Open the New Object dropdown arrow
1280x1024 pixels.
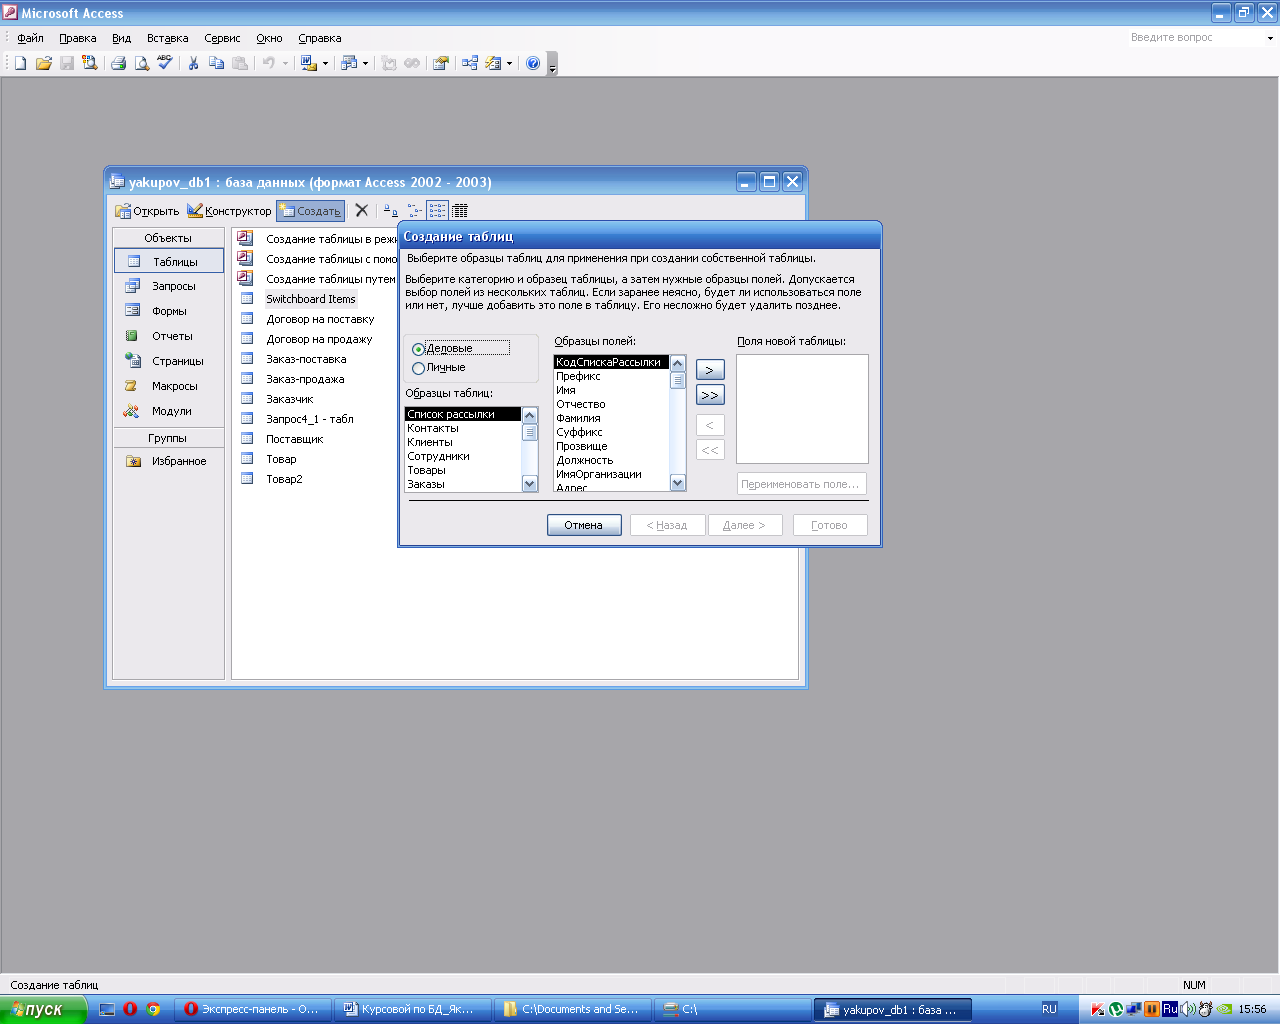coord(510,63)
